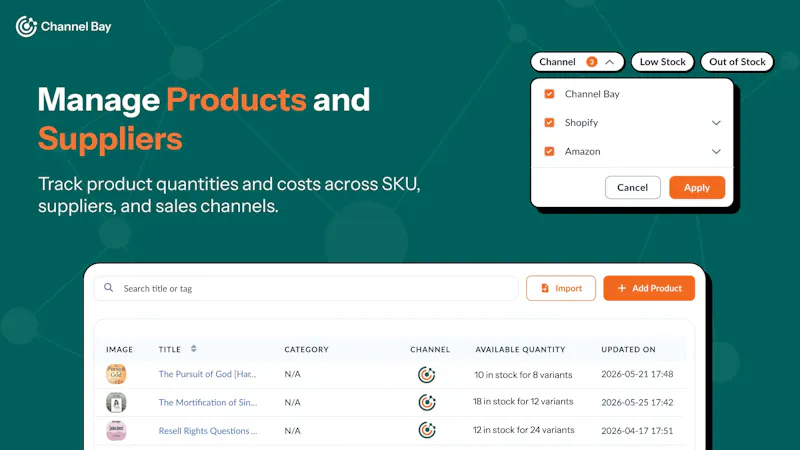Click the Channel Bay label in filter list
This screenshot has width=800, height=450.
[592, 94]
